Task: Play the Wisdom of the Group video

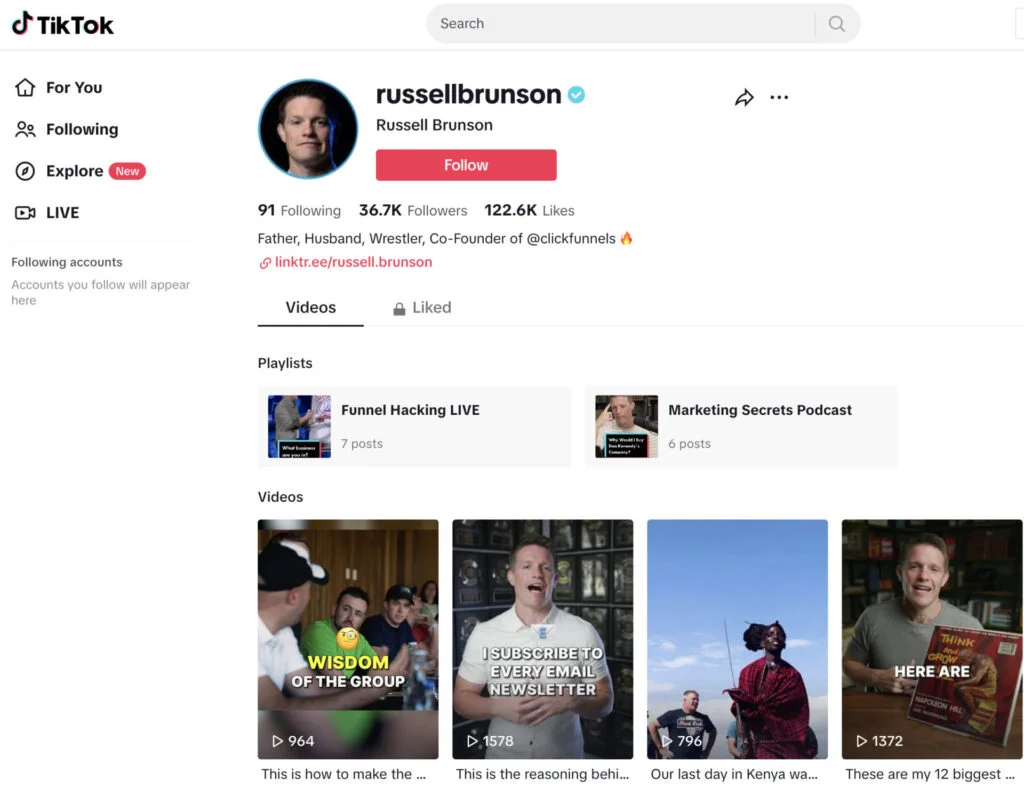Action: pyautogui.click(x=348, y=639)
